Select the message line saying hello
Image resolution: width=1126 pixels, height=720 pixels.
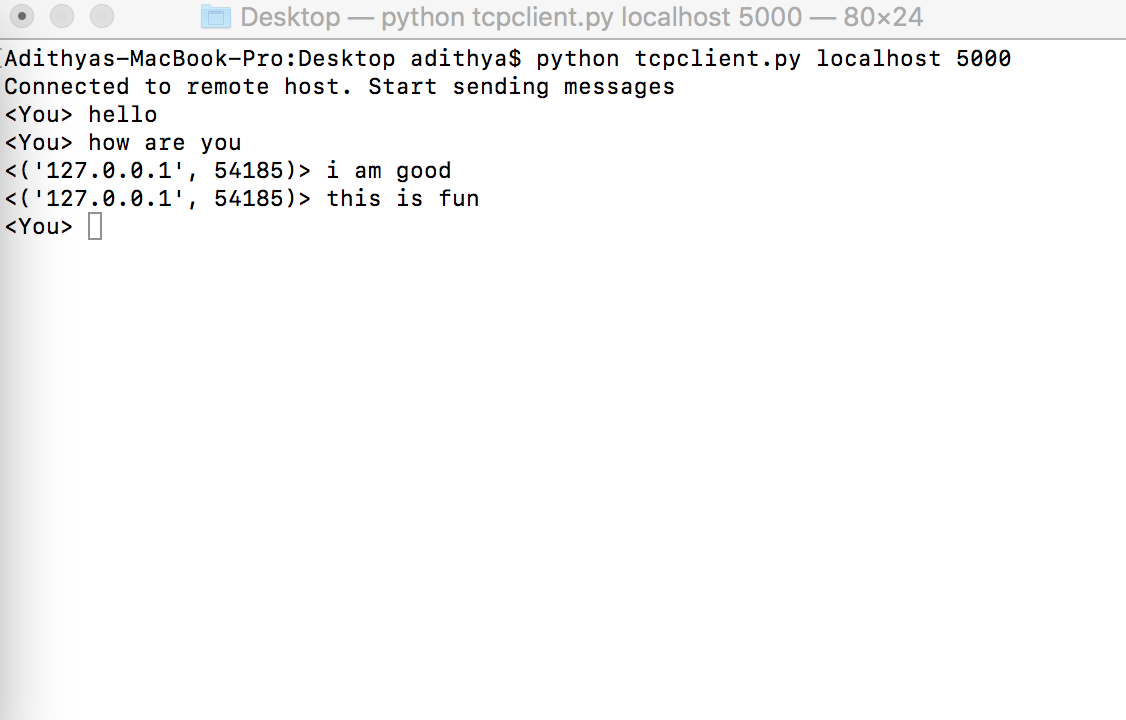tap(122, 114)
